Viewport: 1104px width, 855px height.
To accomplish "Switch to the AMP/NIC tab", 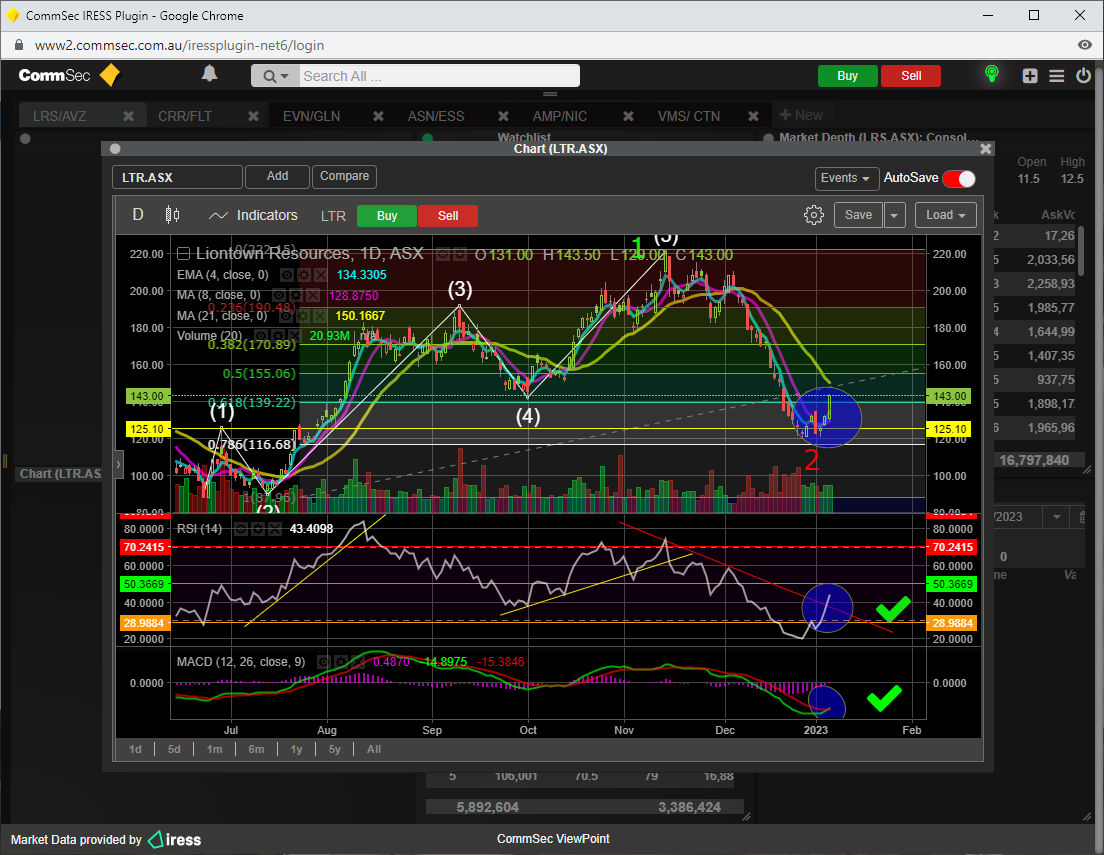I will pyautogui.click(x=560, y=116).
